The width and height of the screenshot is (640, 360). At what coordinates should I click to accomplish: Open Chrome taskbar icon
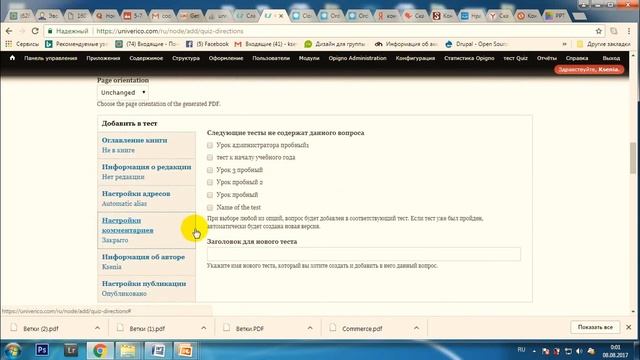[x=100, y=350]
